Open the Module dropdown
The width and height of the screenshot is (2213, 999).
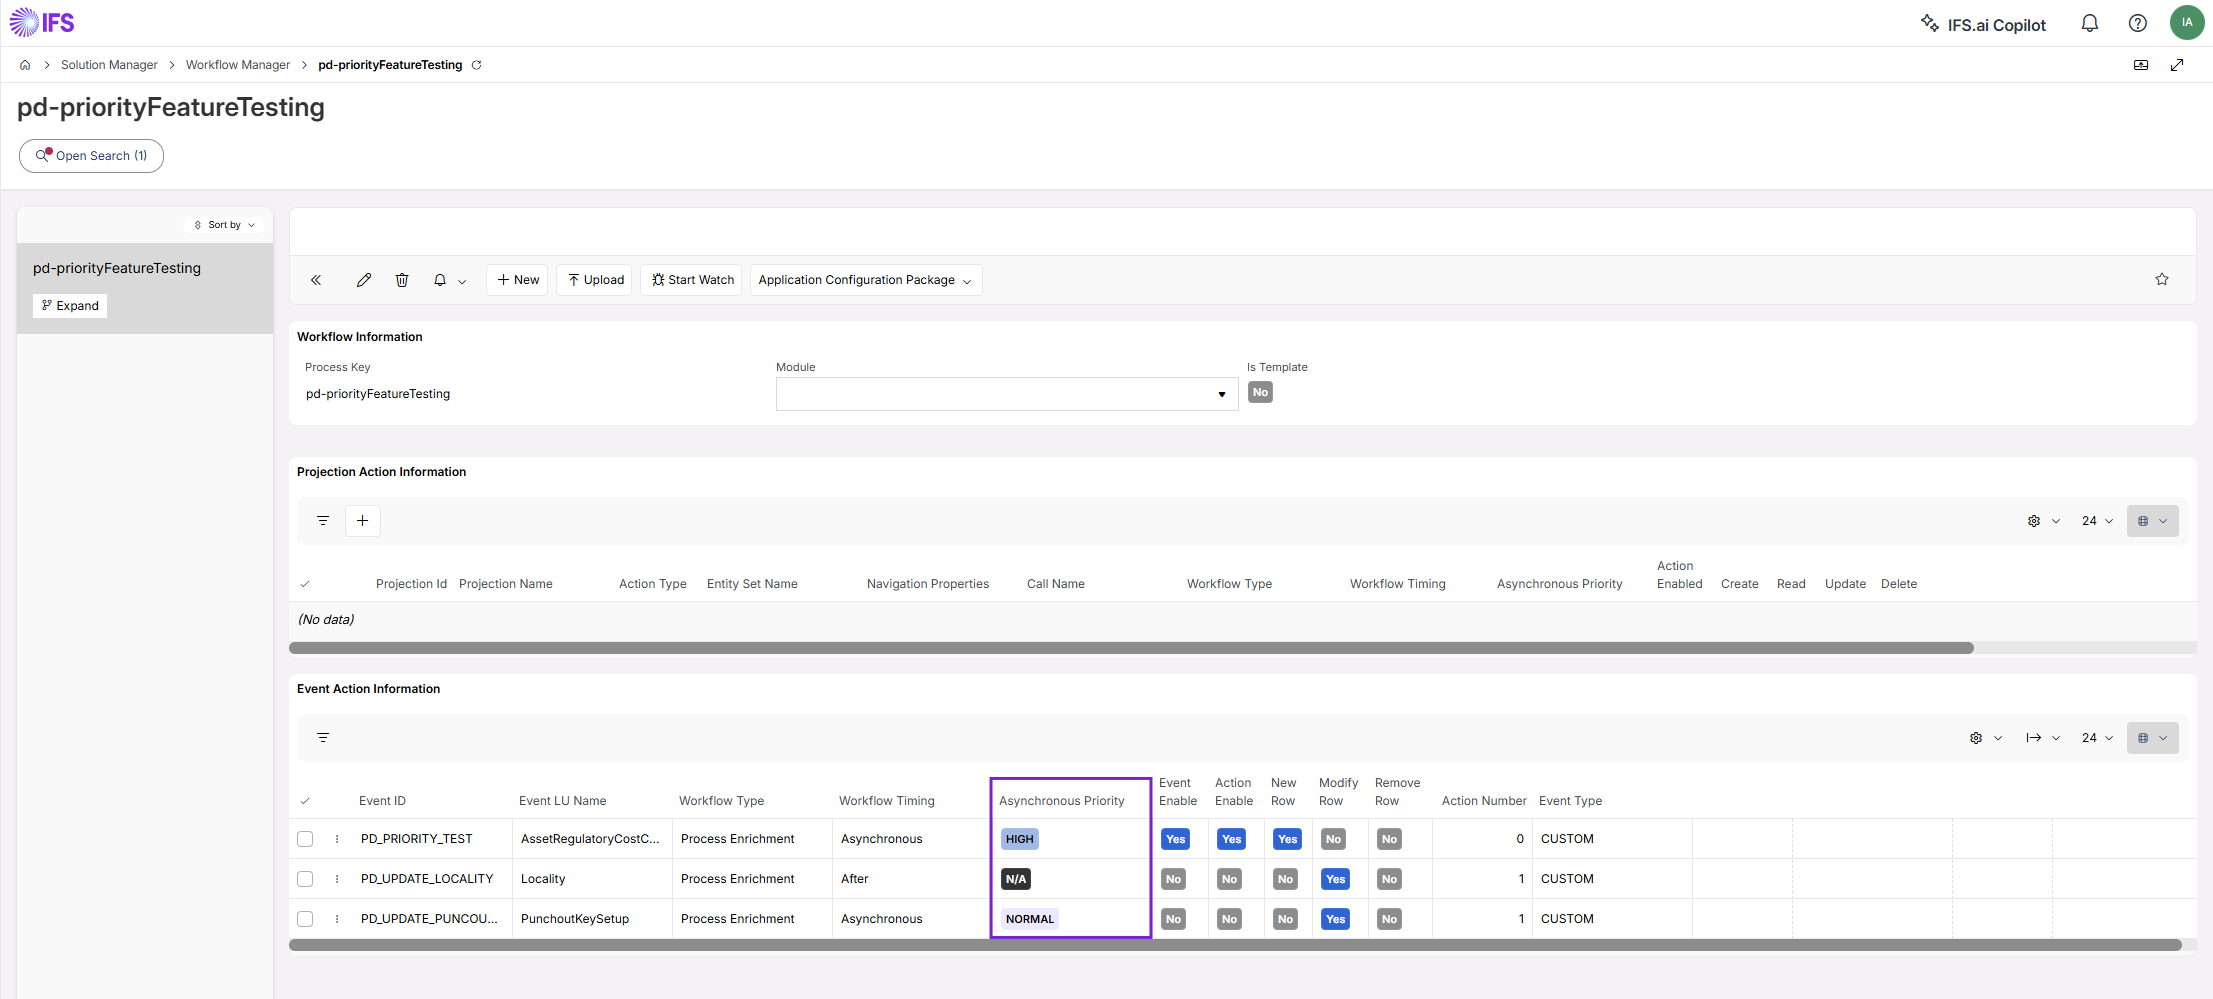(1006, 394)
